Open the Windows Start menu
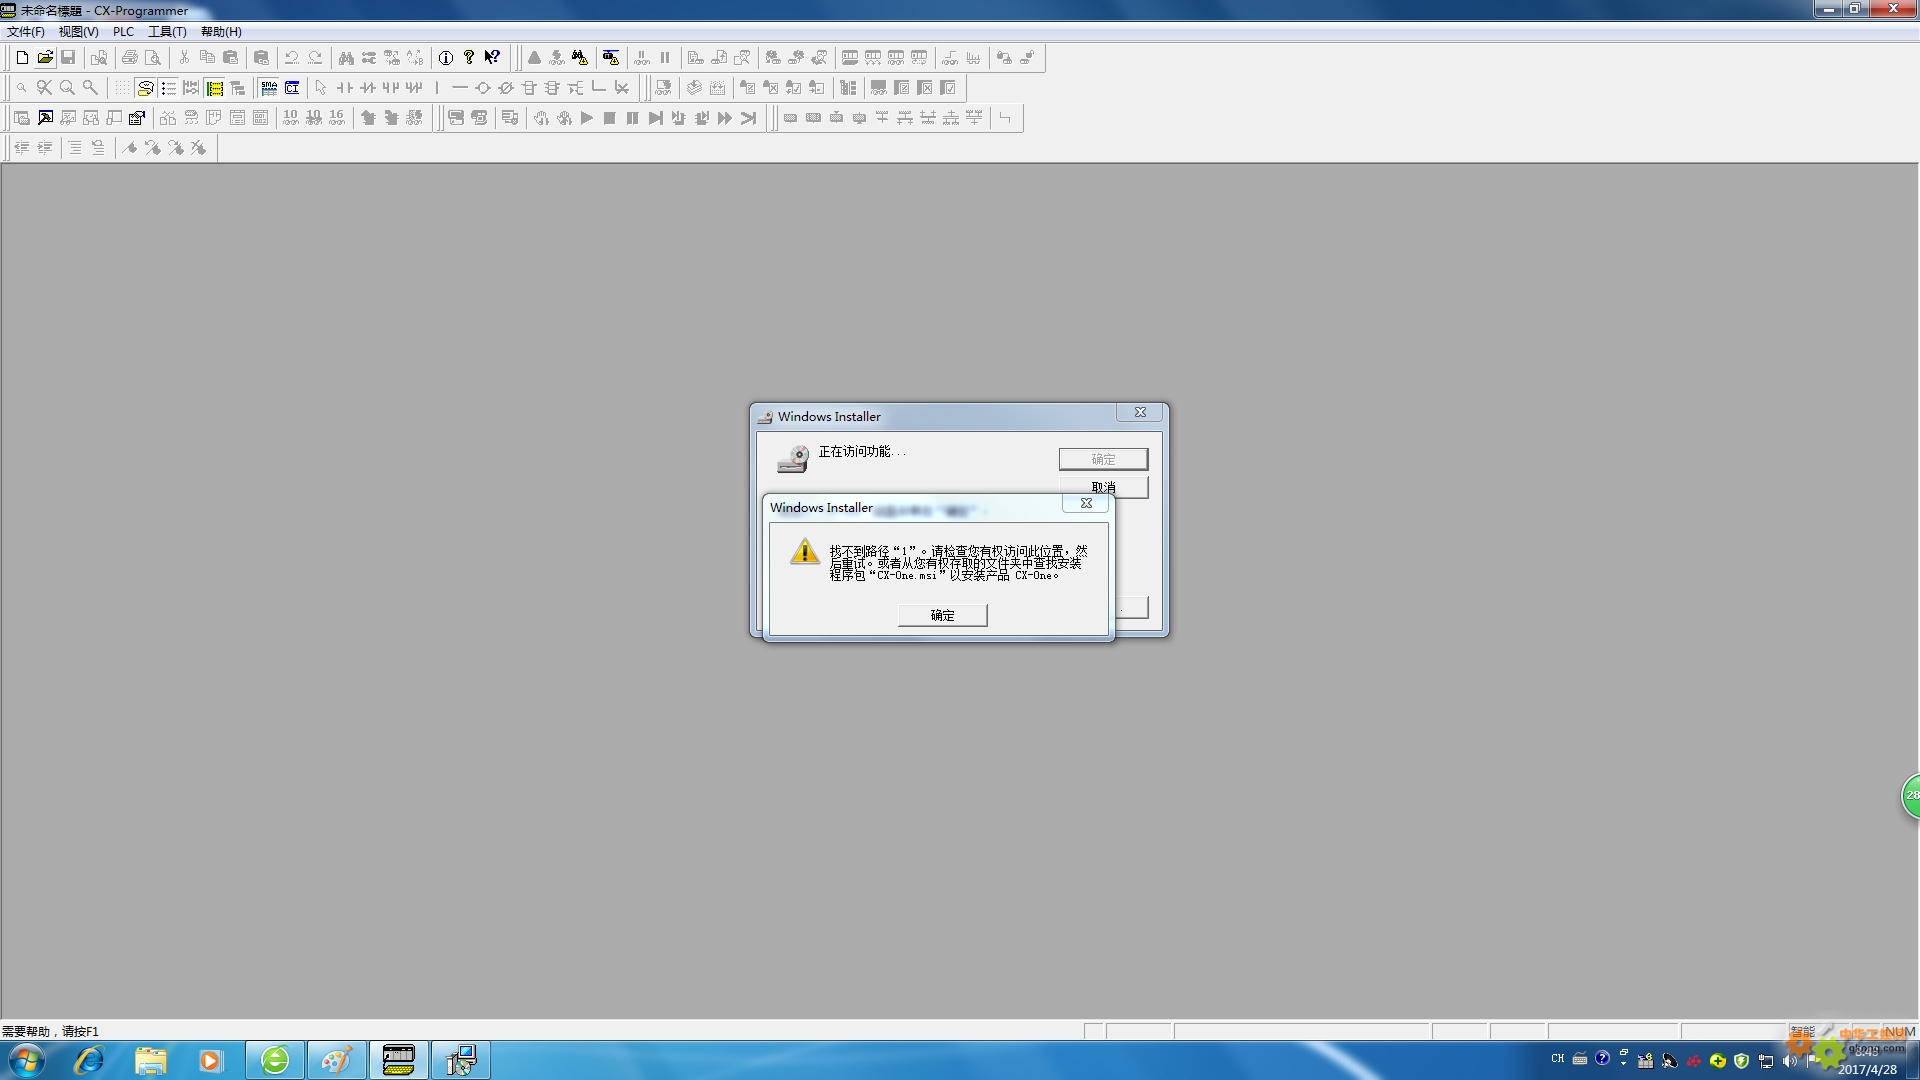This screenshot has height=1080, width=1920. tap(27, 1060)
